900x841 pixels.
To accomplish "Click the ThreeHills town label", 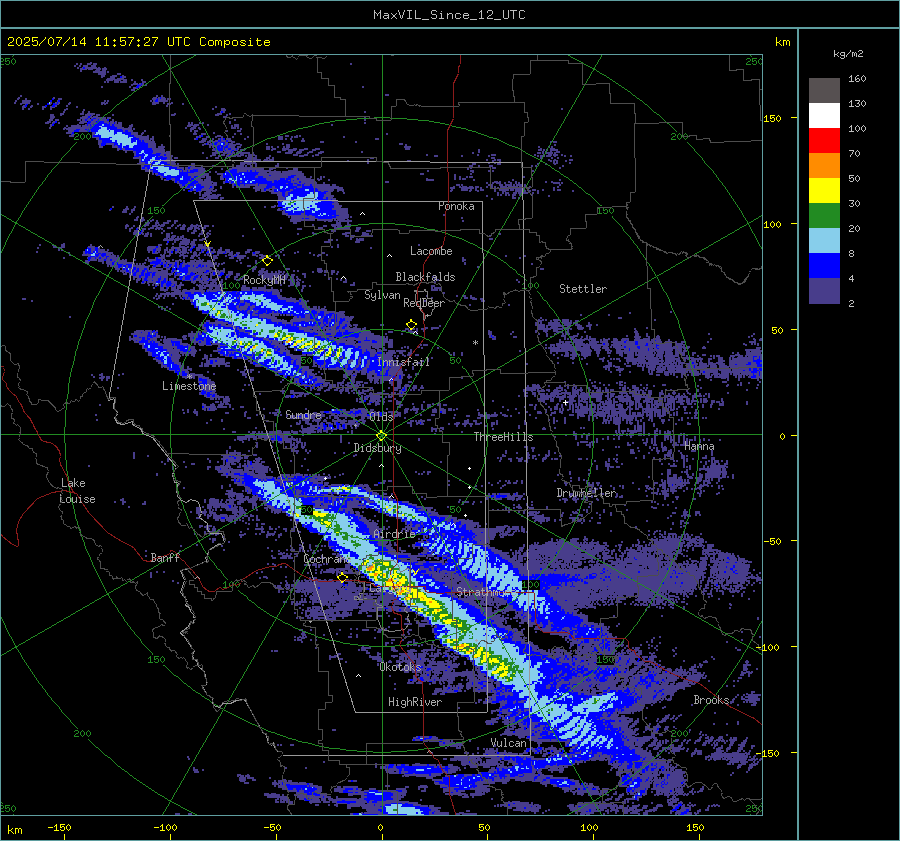I will (x=503, y=437).
